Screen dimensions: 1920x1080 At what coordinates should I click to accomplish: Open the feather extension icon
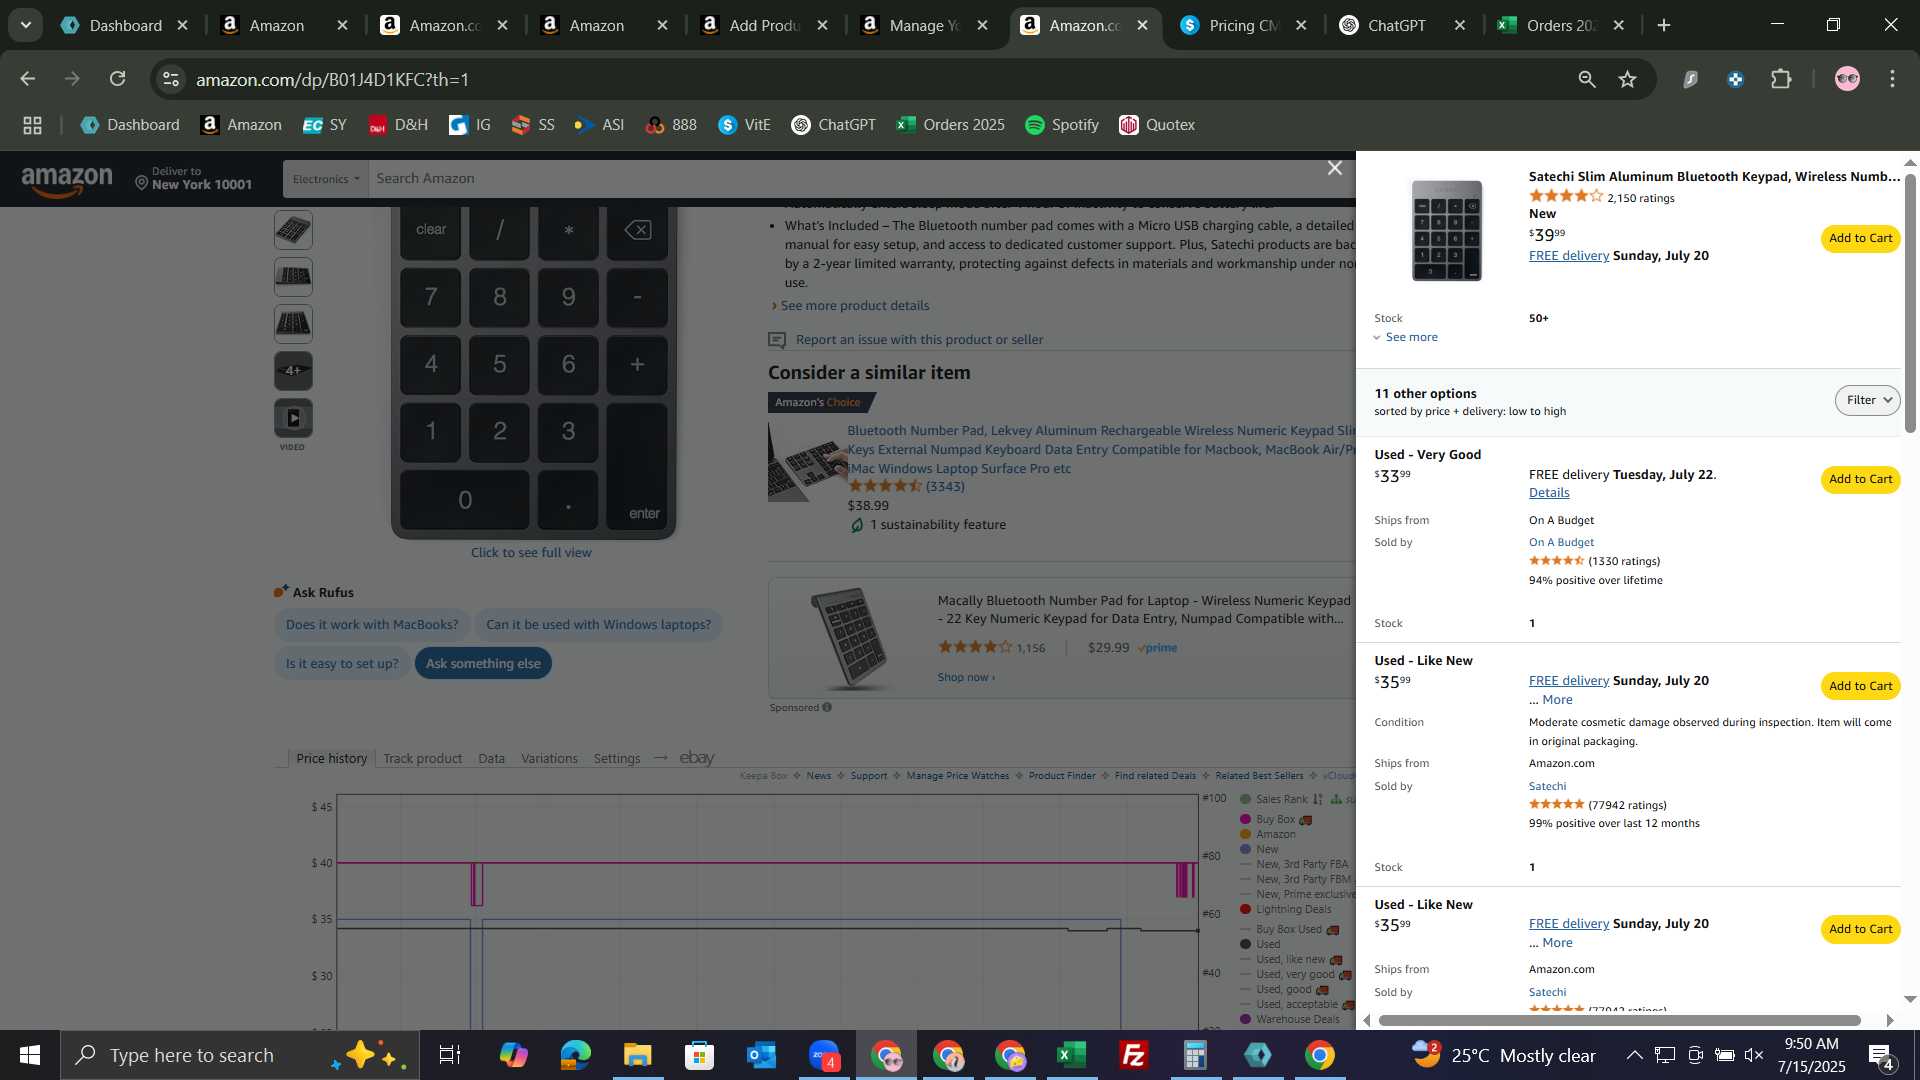click(x=1690, y=79)
